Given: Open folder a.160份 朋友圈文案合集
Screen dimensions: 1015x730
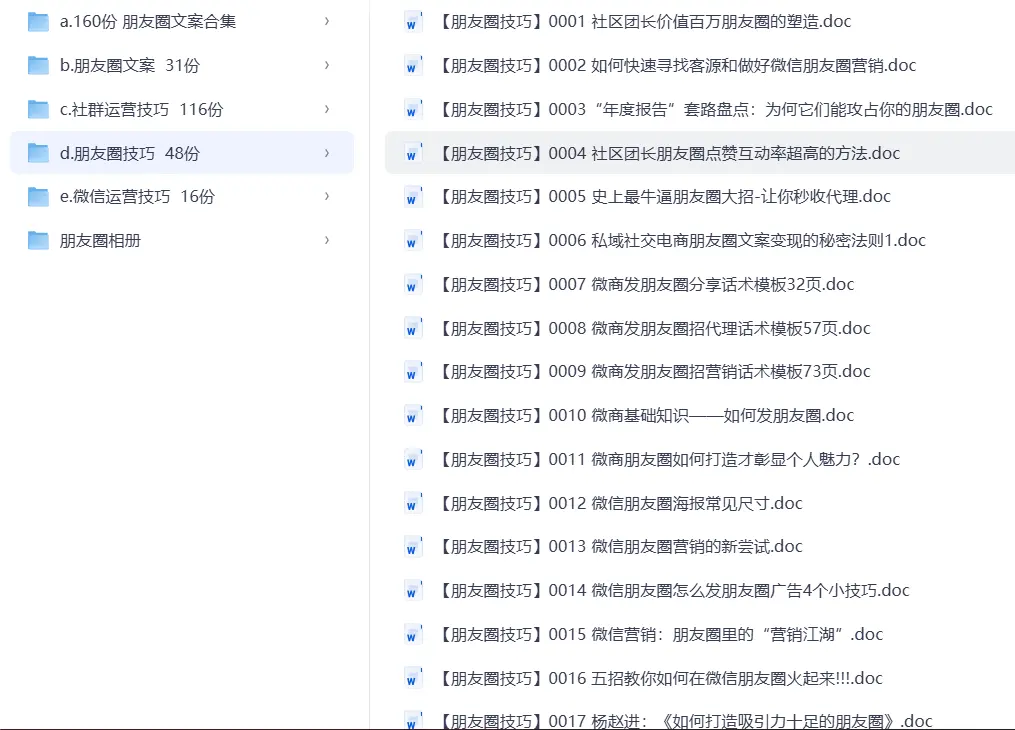Looking at the screenshot, I should coord(182,21).
